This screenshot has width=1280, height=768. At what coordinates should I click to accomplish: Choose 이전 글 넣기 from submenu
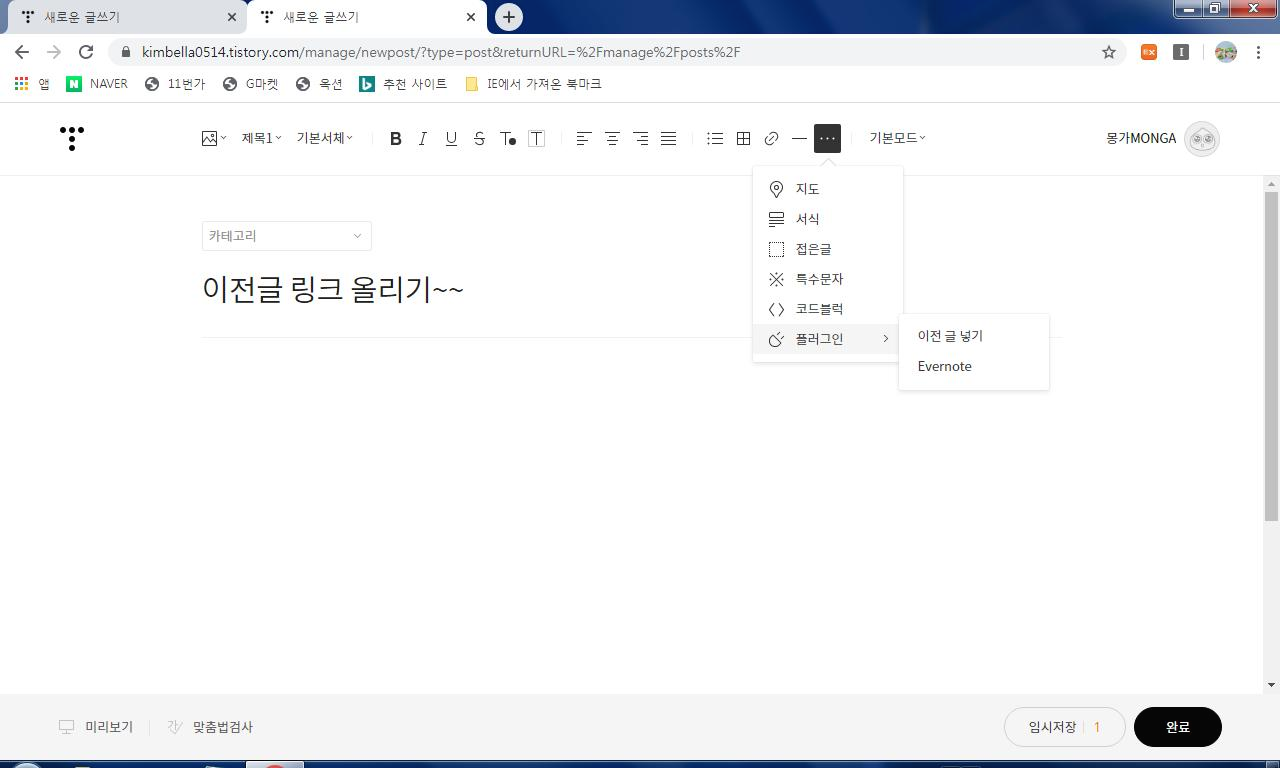tap(973, 336)
